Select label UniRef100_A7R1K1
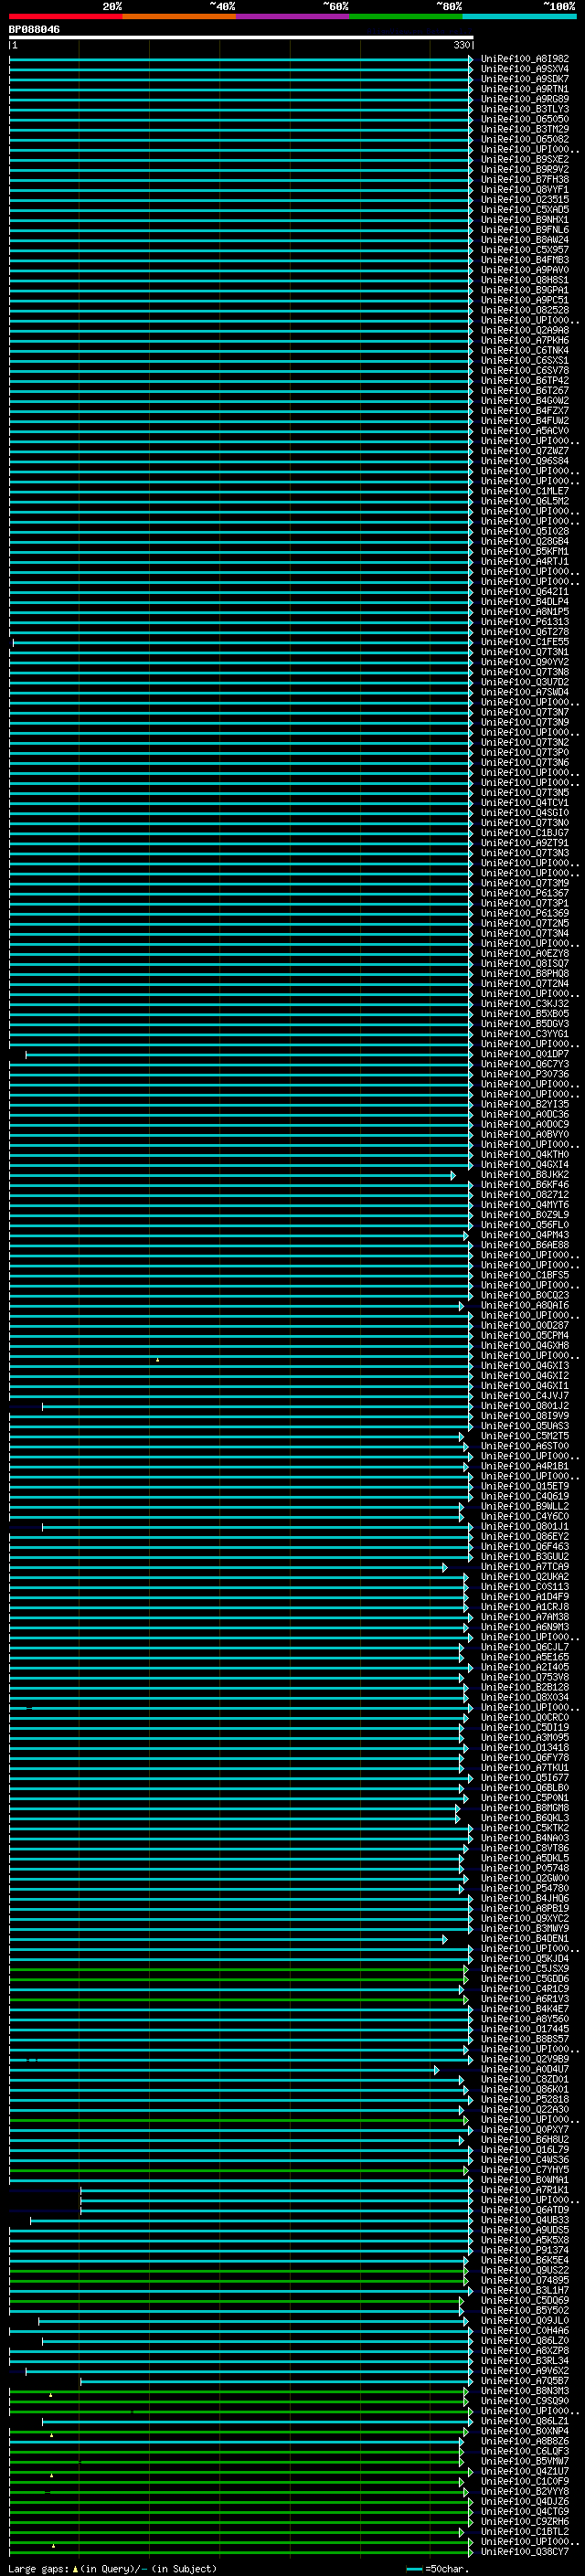Image resolution: width=585 pixels, height=2576 pixels. pos(525,2190)
